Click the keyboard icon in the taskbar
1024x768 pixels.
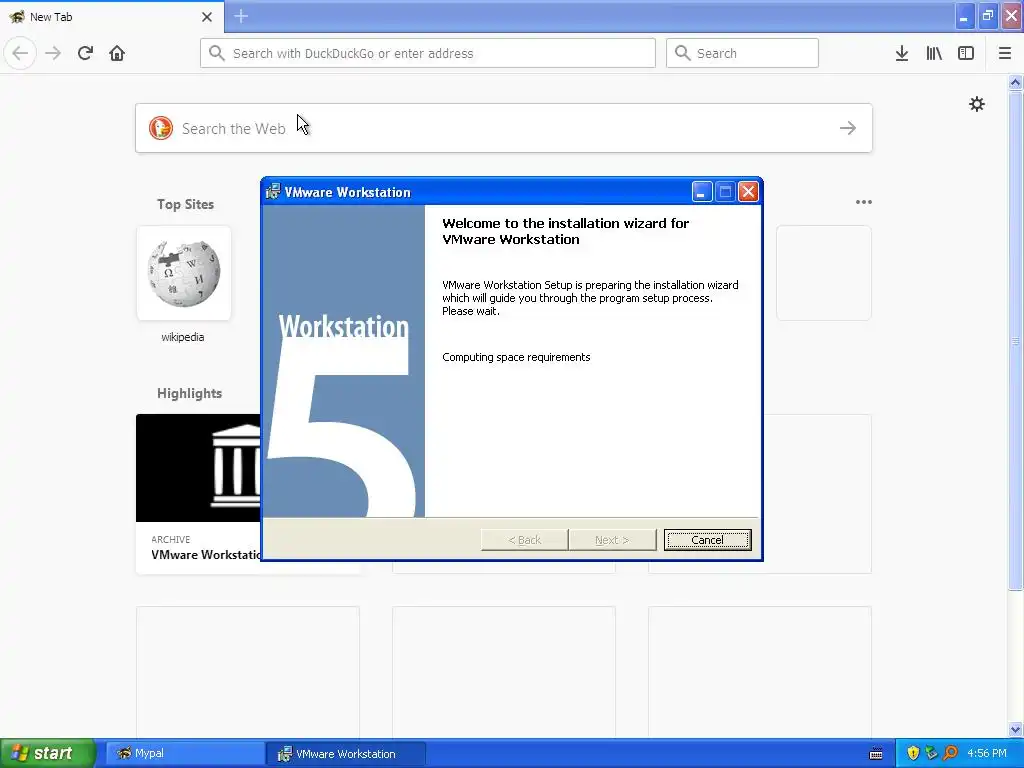click(876, 754)
